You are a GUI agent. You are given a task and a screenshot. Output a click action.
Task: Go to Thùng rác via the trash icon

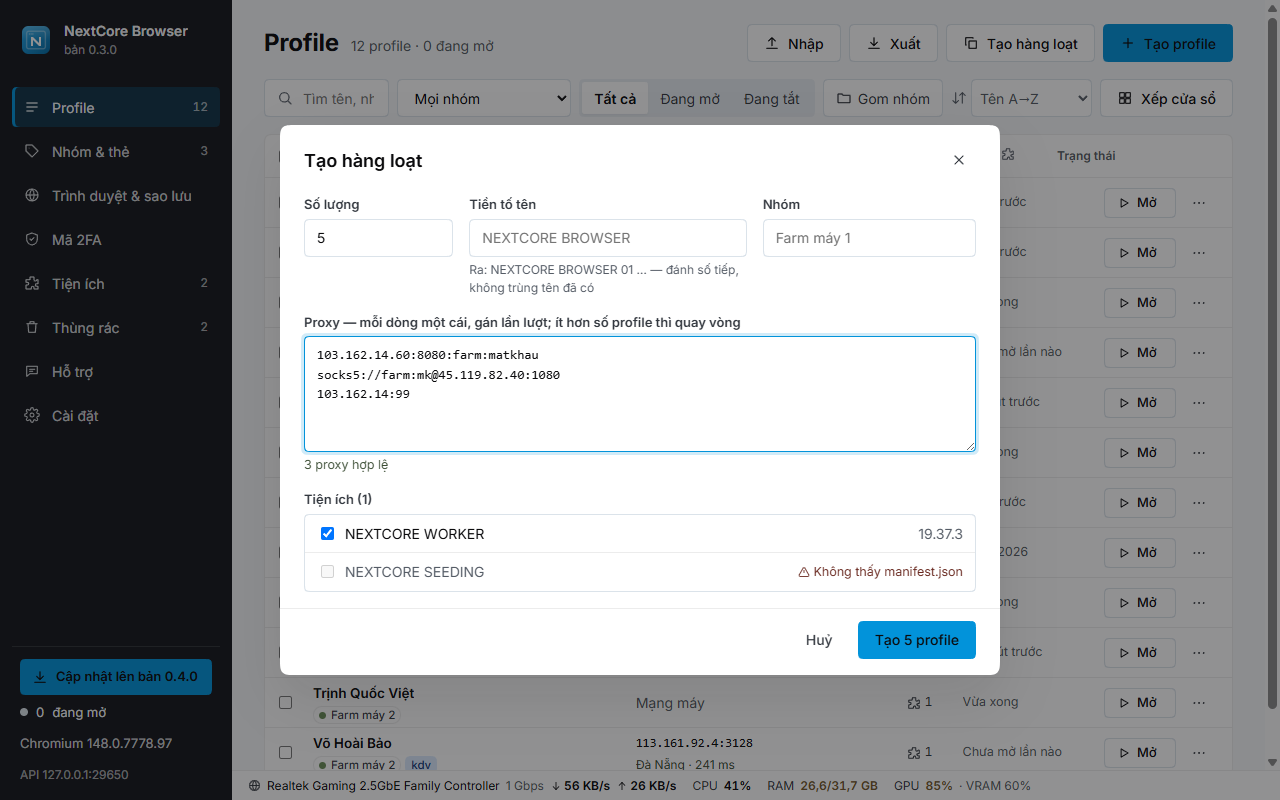(32, 327)
